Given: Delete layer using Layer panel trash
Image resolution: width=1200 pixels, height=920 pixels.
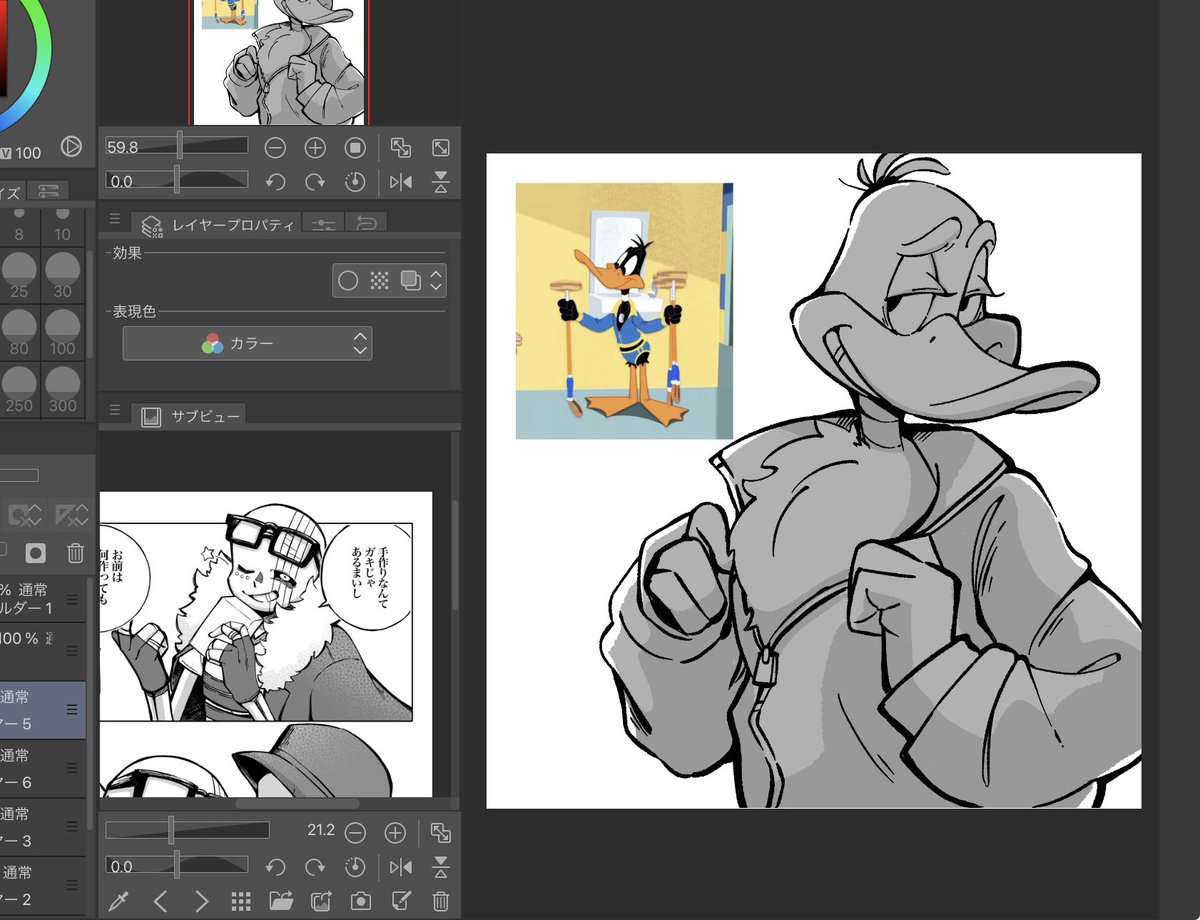Looking at the screenshot, I should [x=75, y=552].
